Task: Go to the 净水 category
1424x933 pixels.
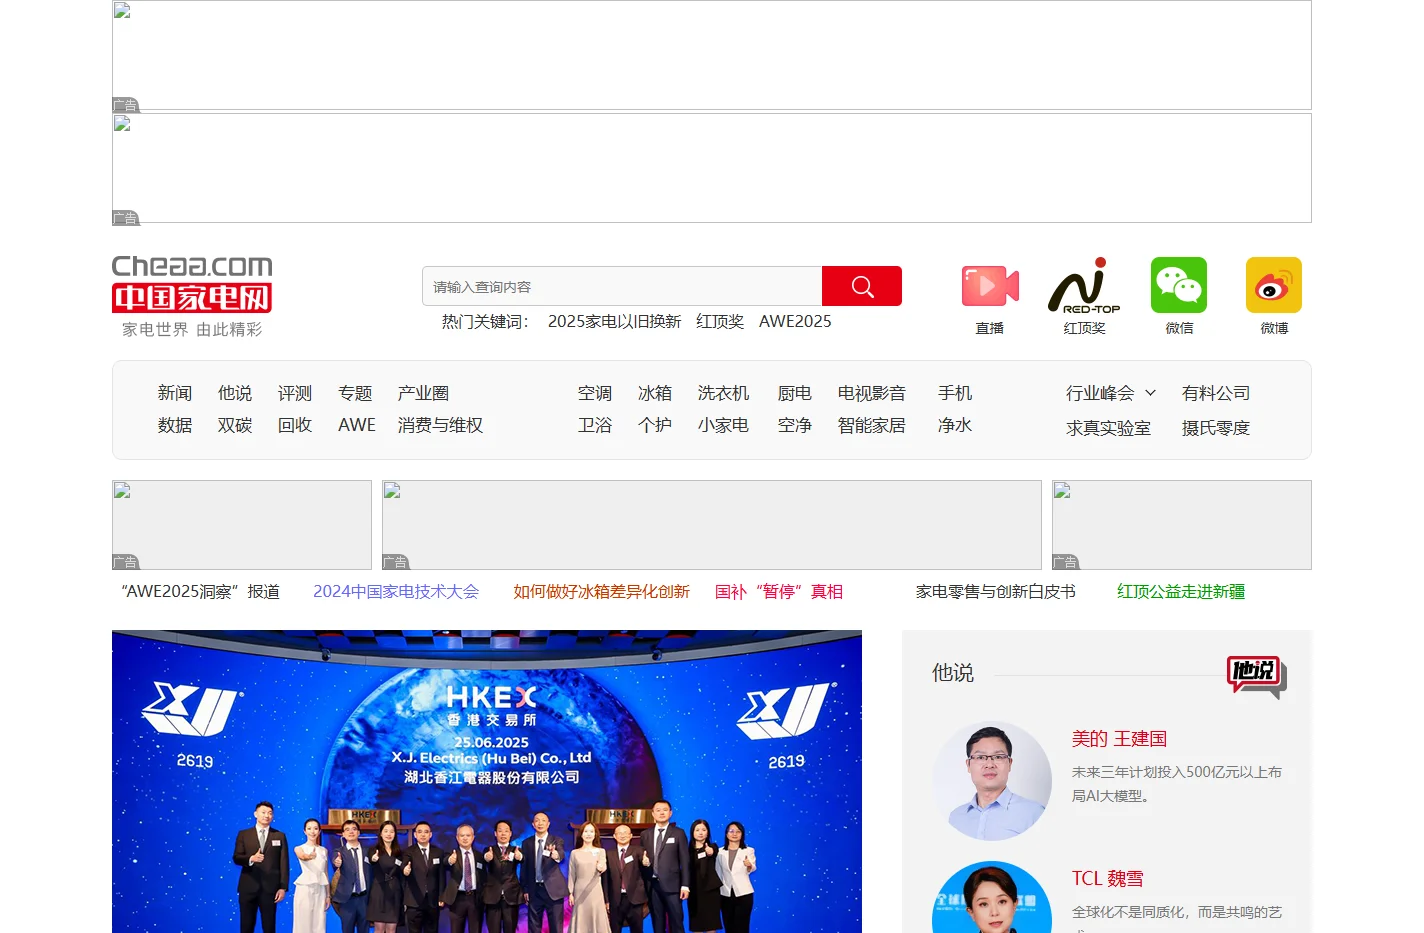Action: [955, 425]
